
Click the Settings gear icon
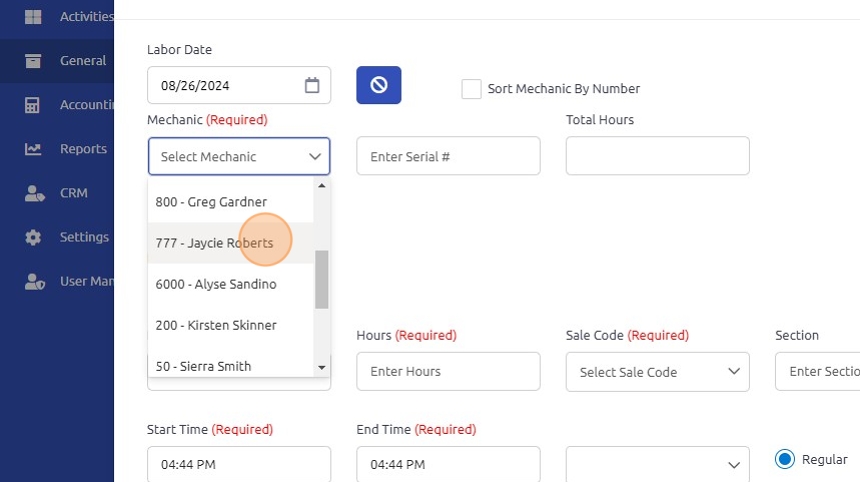[33, 237]
